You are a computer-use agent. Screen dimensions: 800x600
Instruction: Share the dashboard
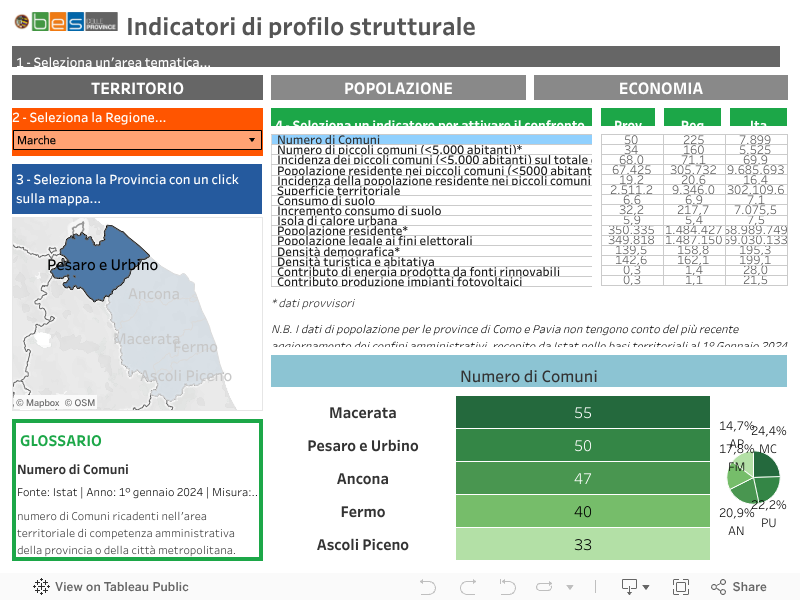[739, 587]
